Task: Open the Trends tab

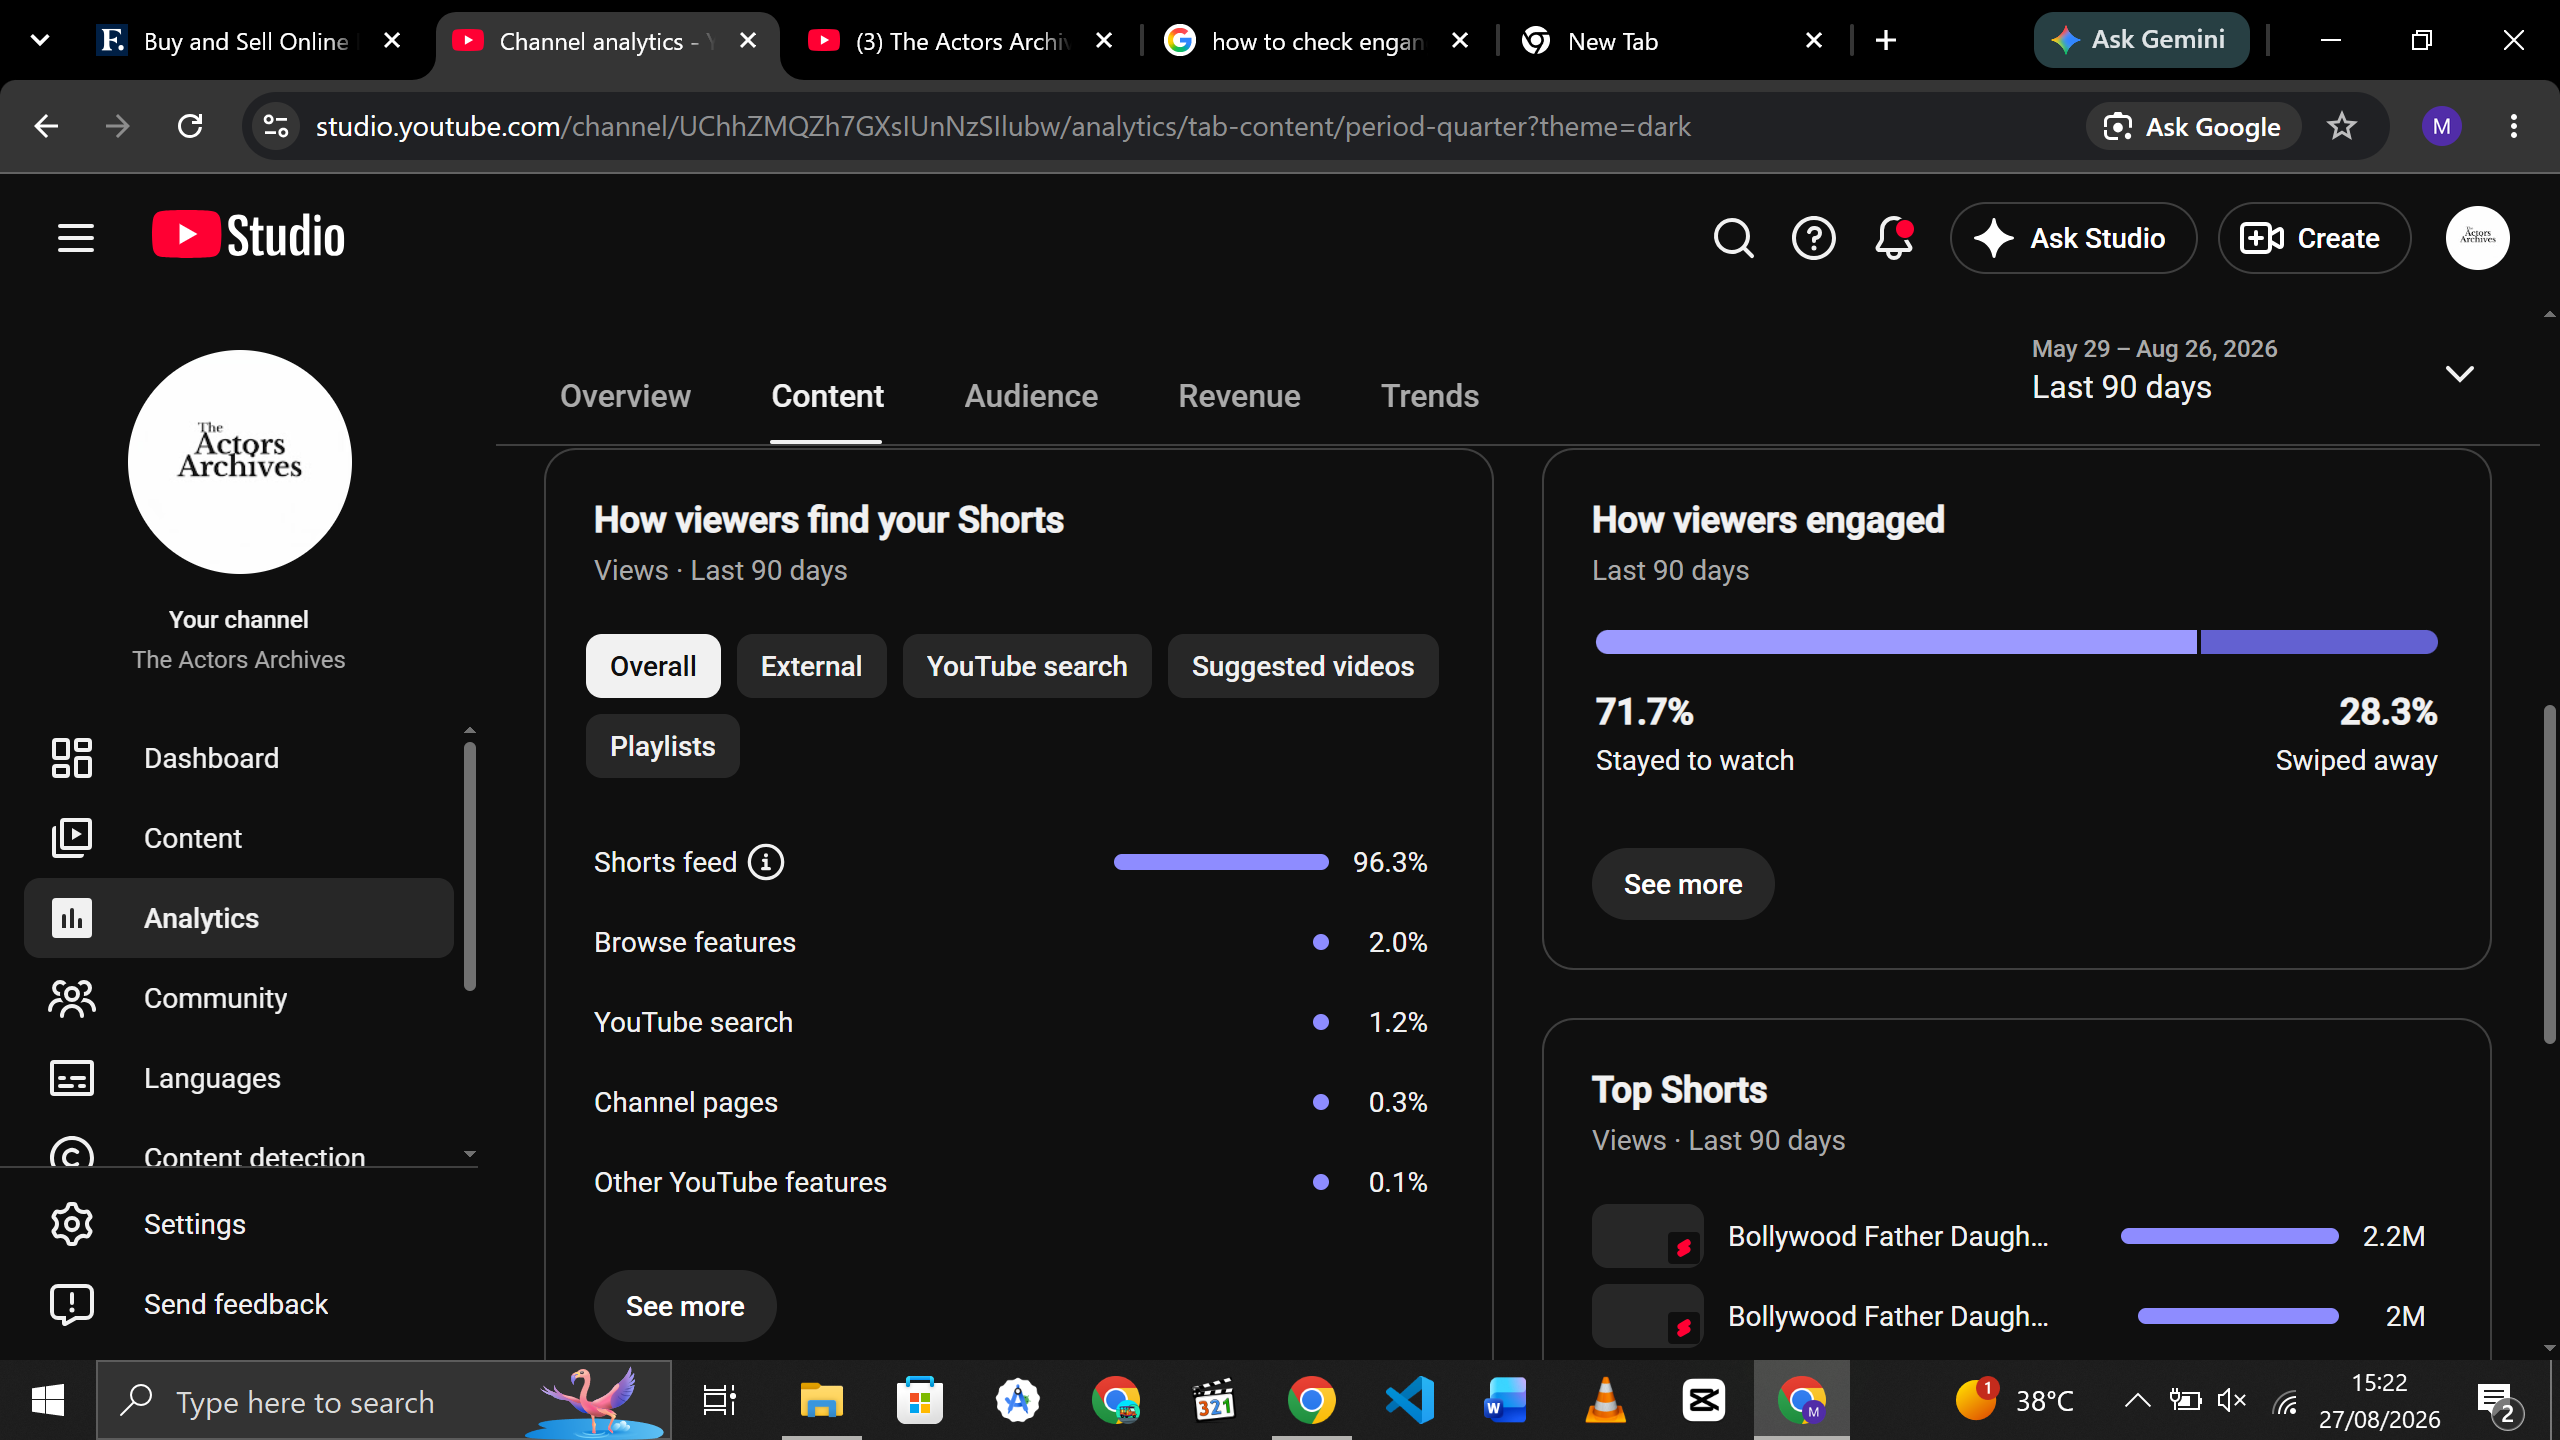Action: coord(1429,396)
